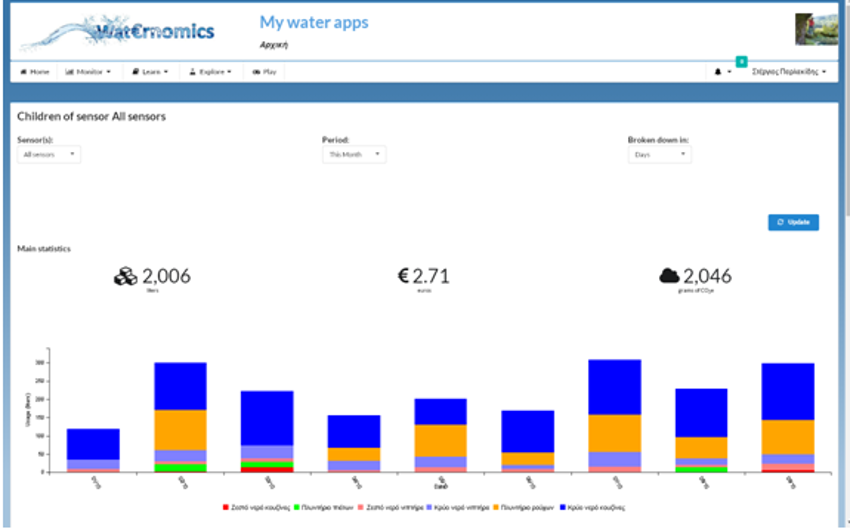Viewport: 850px width, 532px height.
Task: Click the user profile photo thumbnail
Action: point(810,29)
